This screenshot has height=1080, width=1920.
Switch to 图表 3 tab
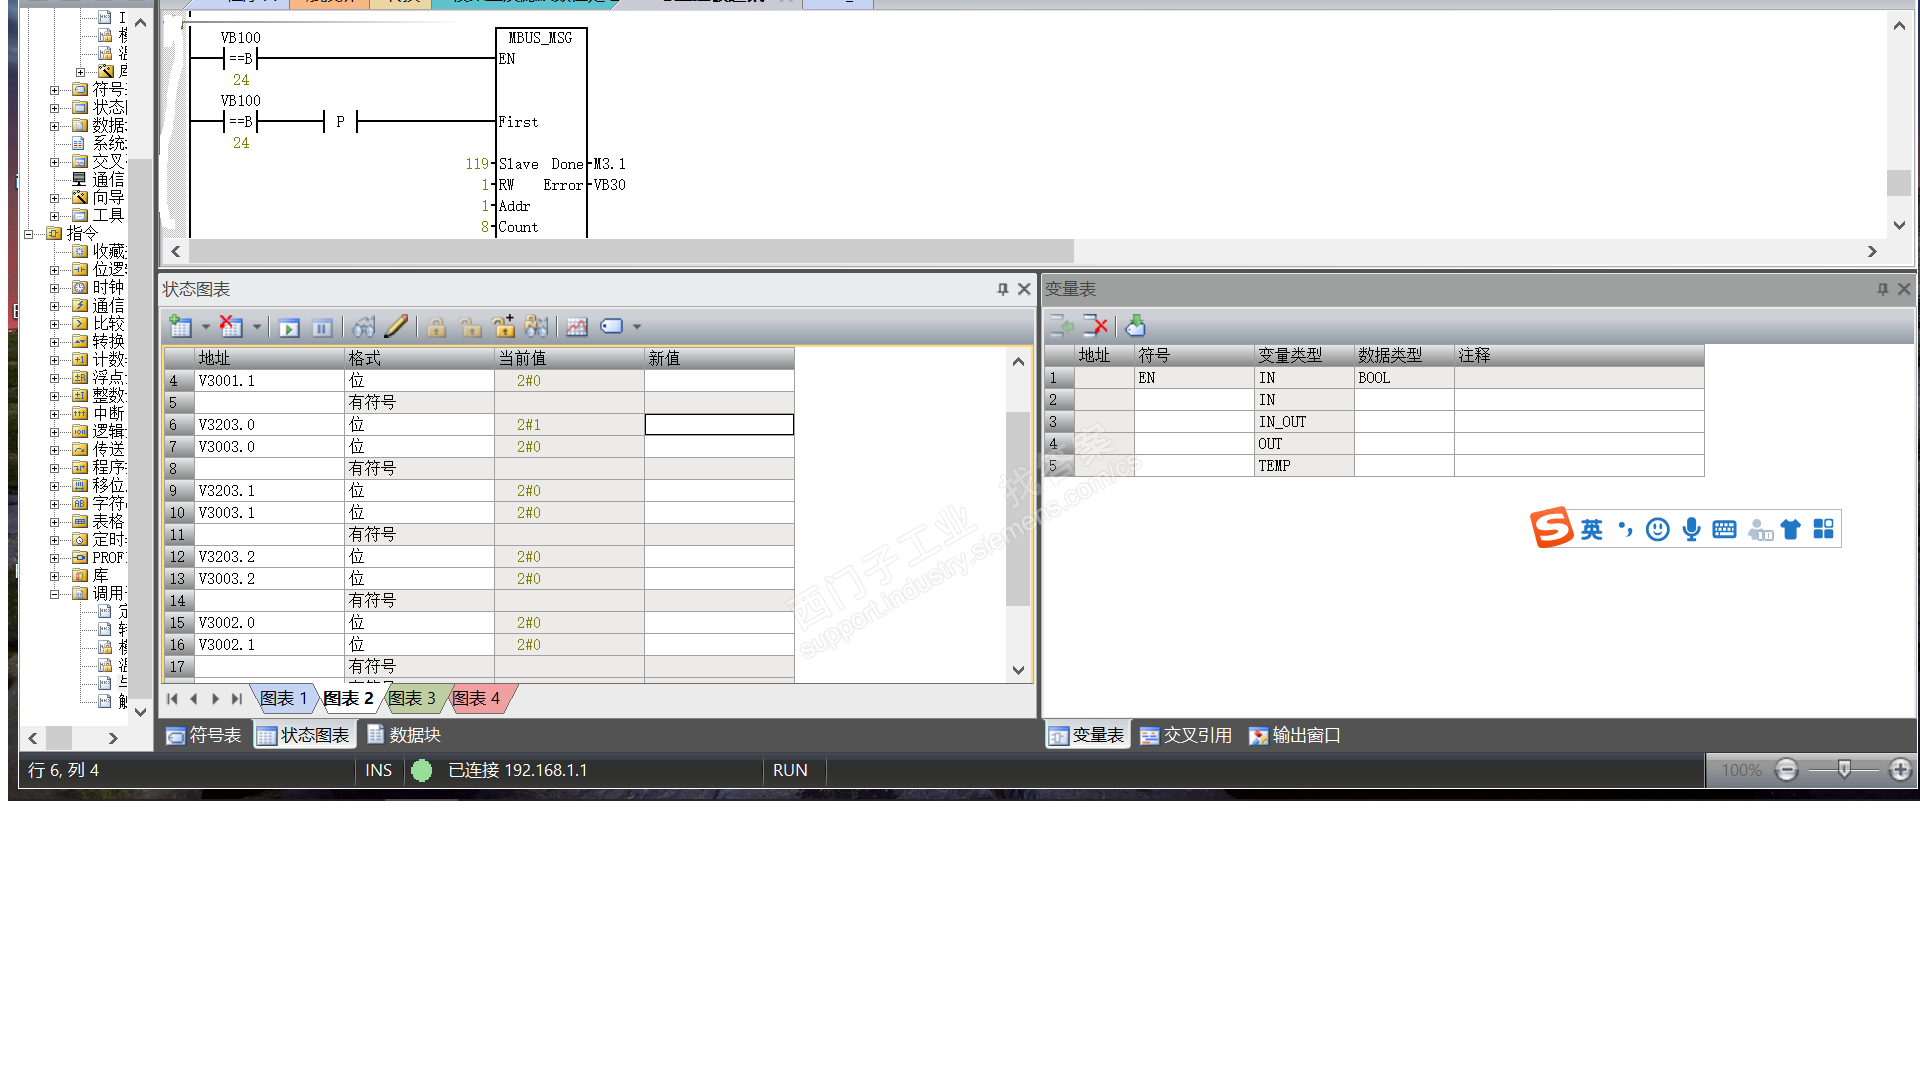click(411, 698)
